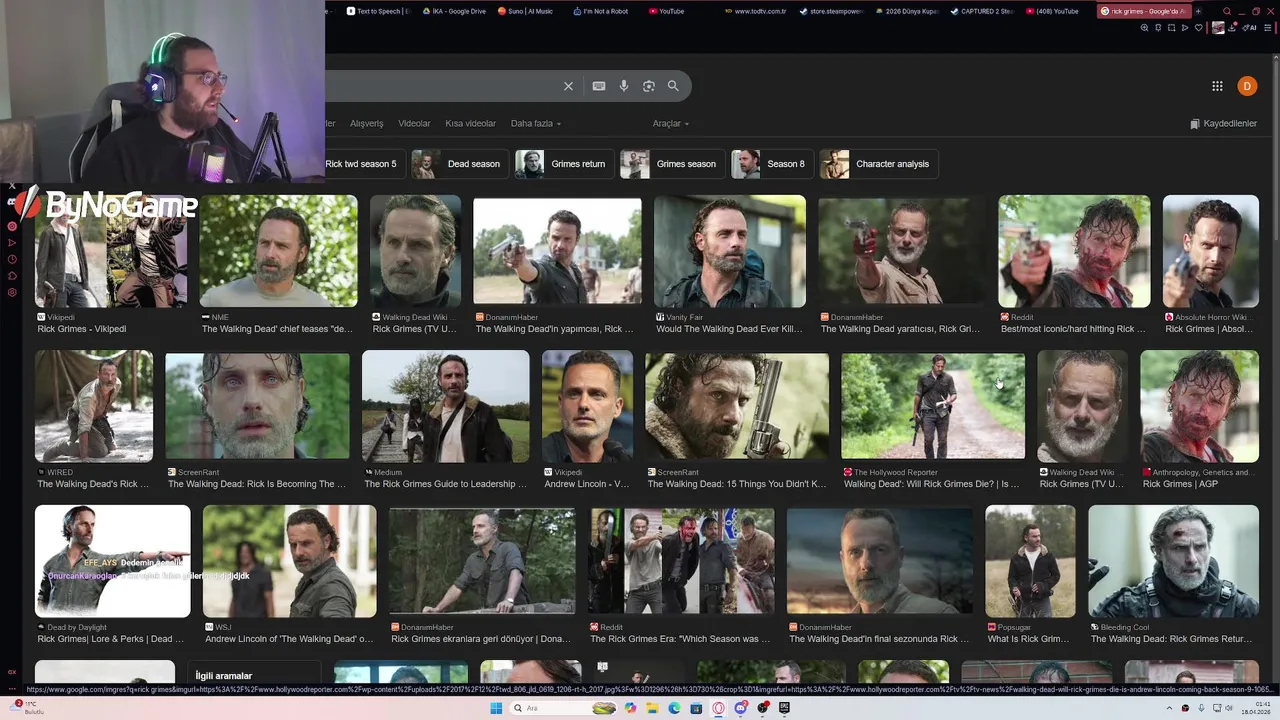Select the Character analysis filter chip

tap(878, 164)
